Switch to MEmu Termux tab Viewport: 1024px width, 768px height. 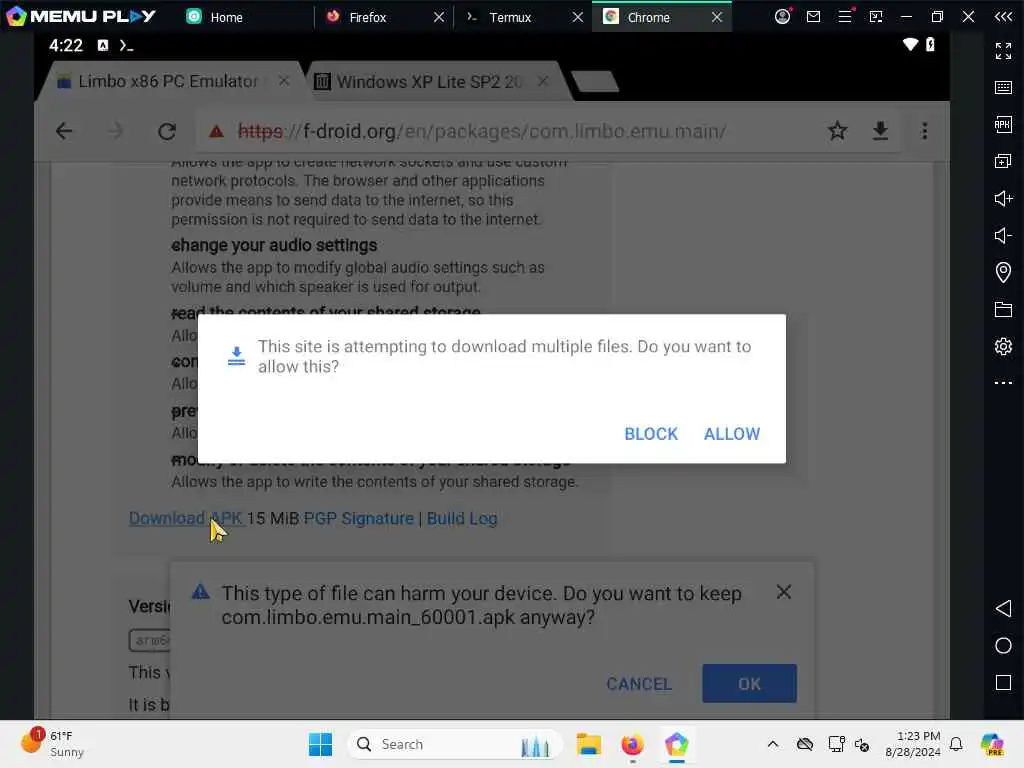[x=510, y=17]
